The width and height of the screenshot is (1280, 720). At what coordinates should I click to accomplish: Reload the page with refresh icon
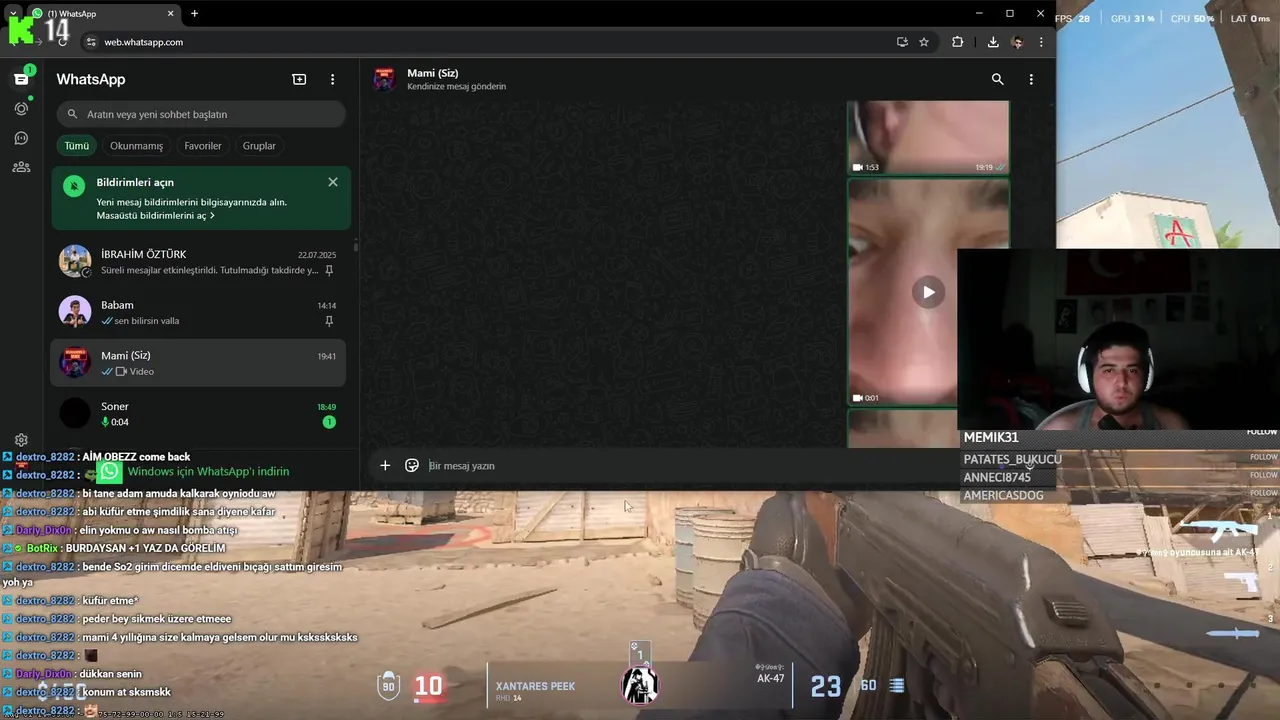coord(62,42)
